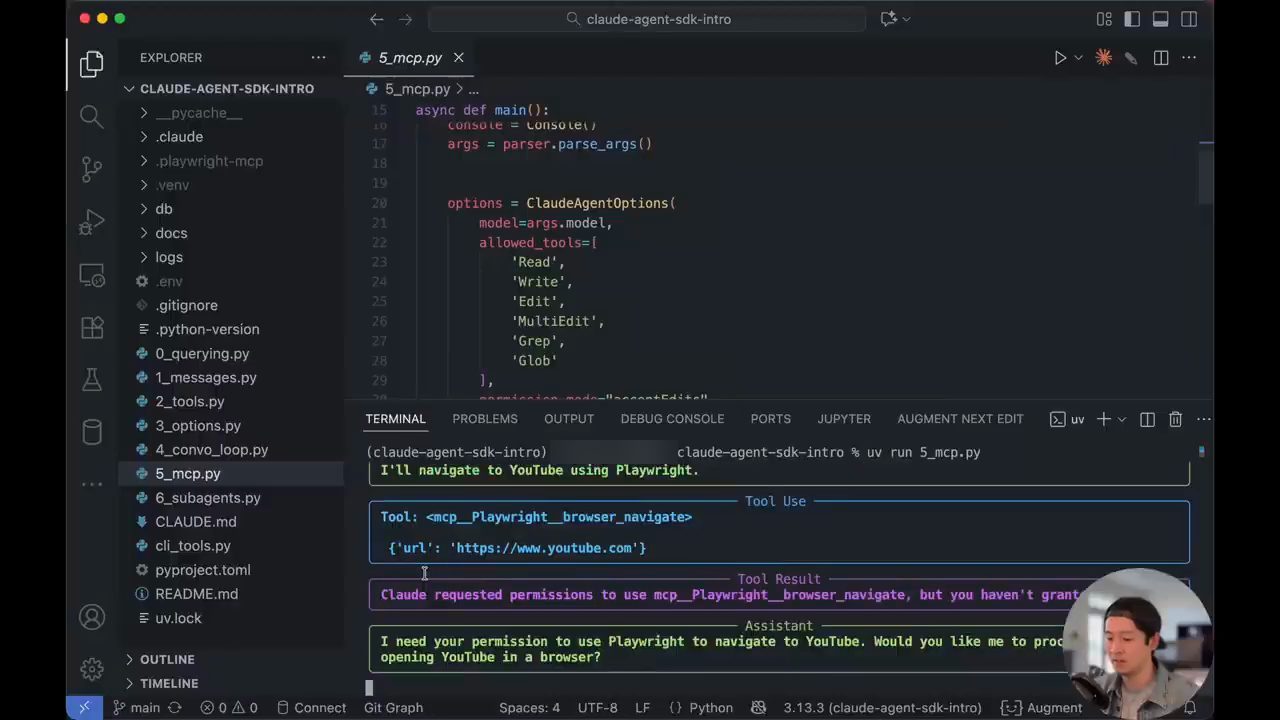Click Git Graph in status bar

tap(393, 708)
